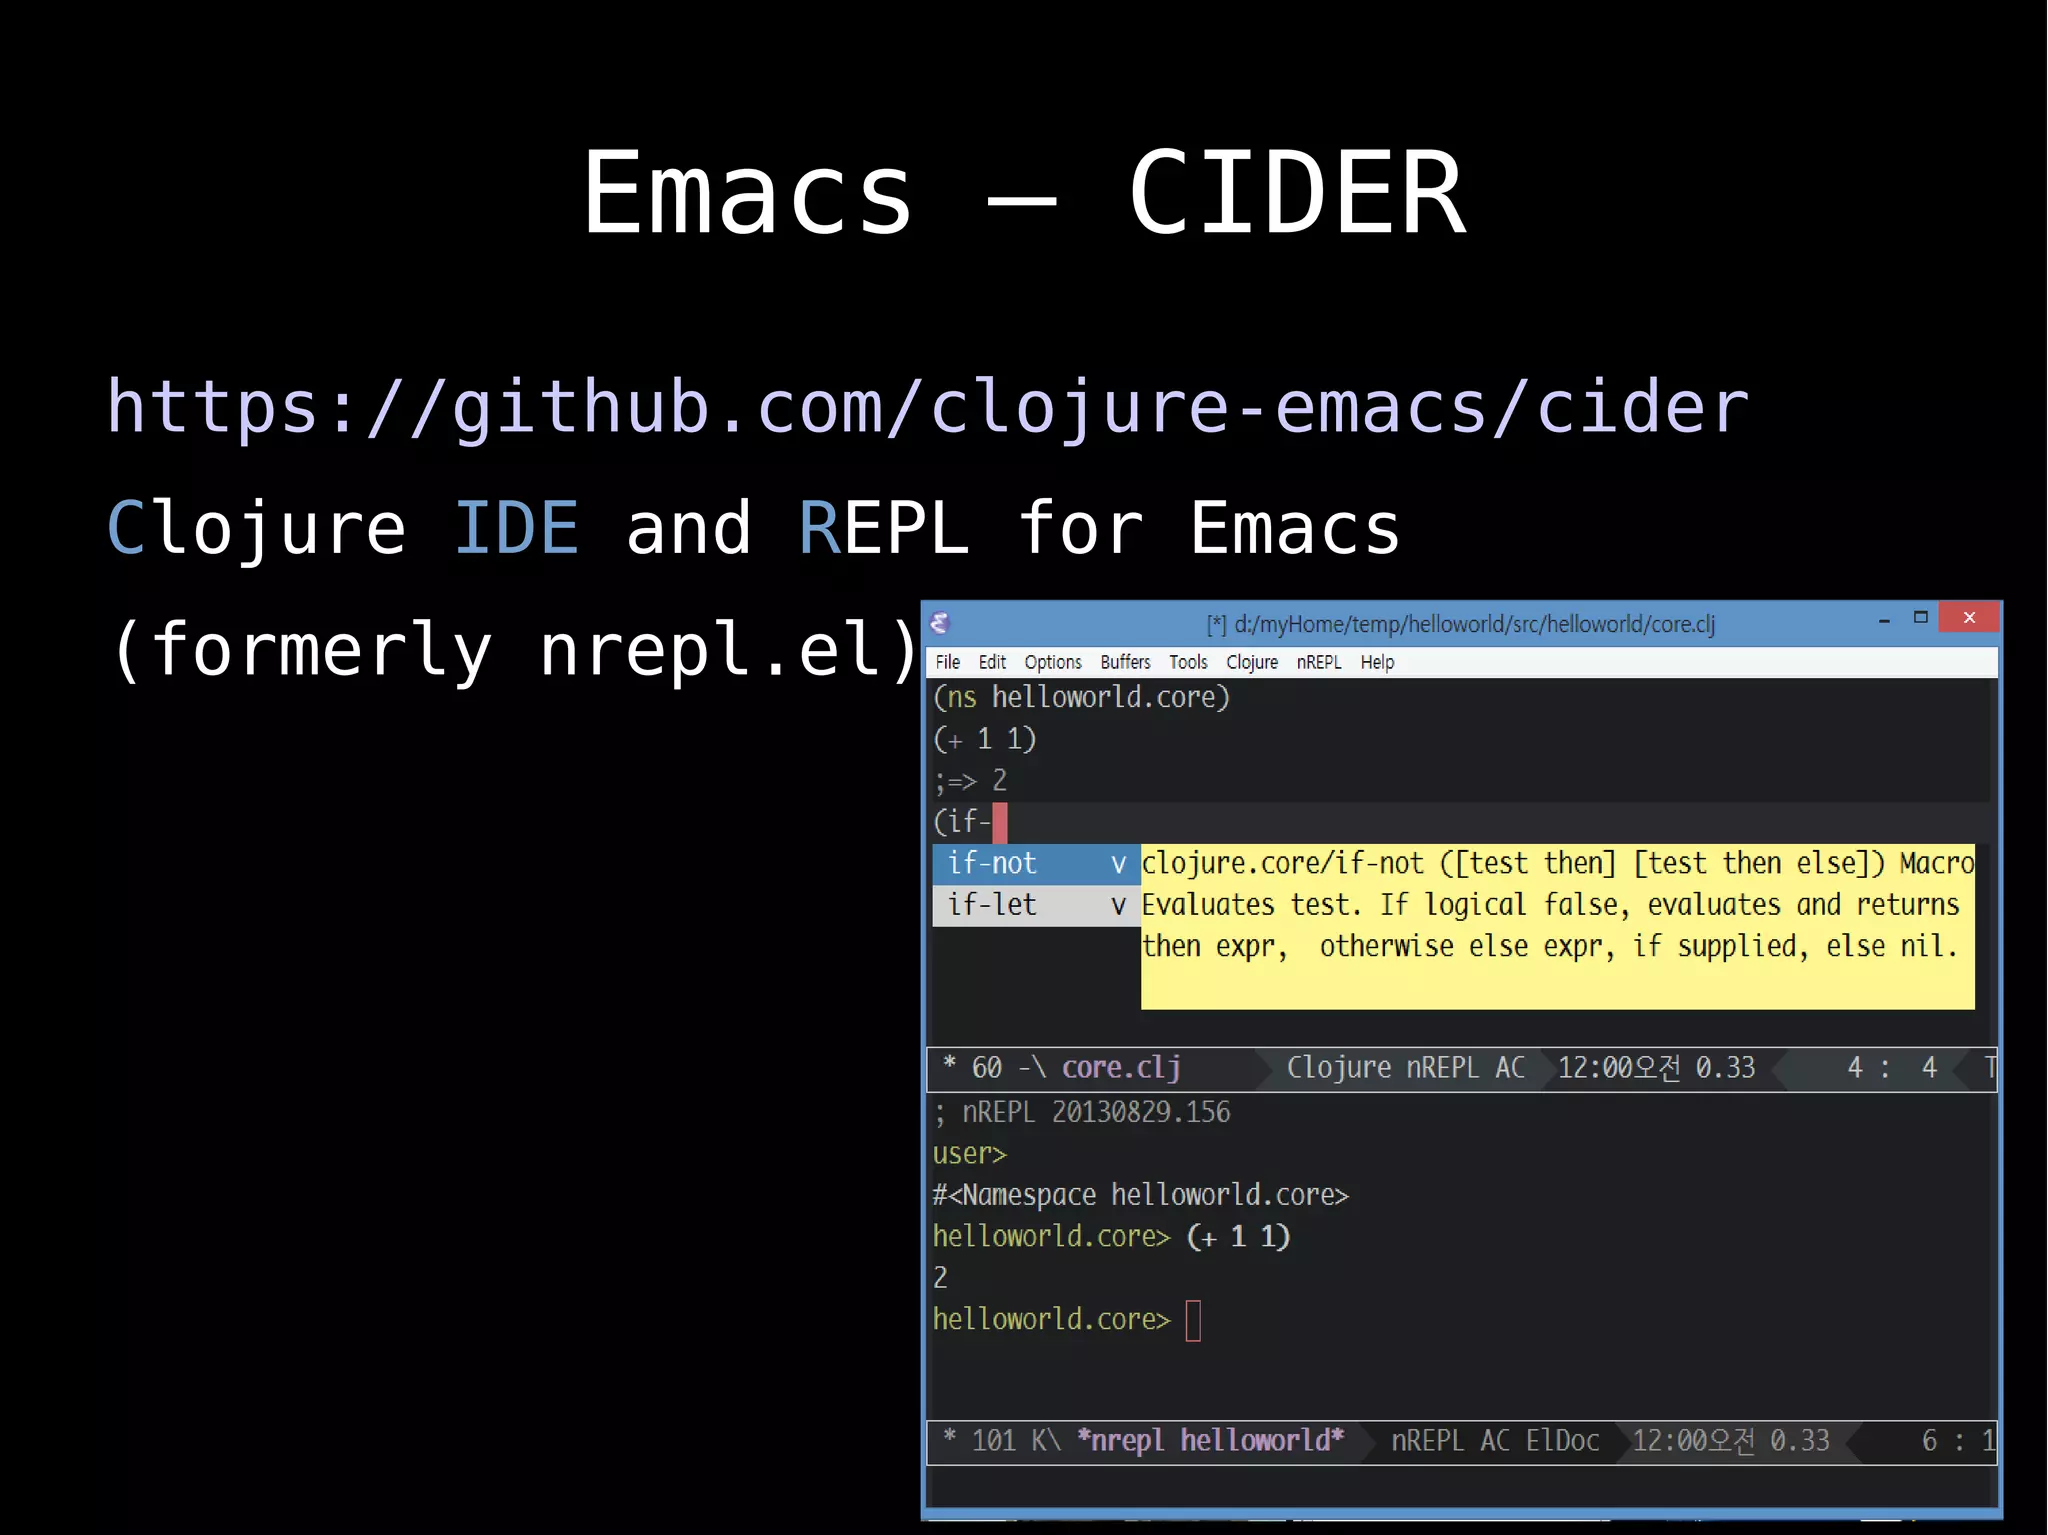Click the '12:00오전 0.33' clock in core.clj mode line

(1656, 1068)
